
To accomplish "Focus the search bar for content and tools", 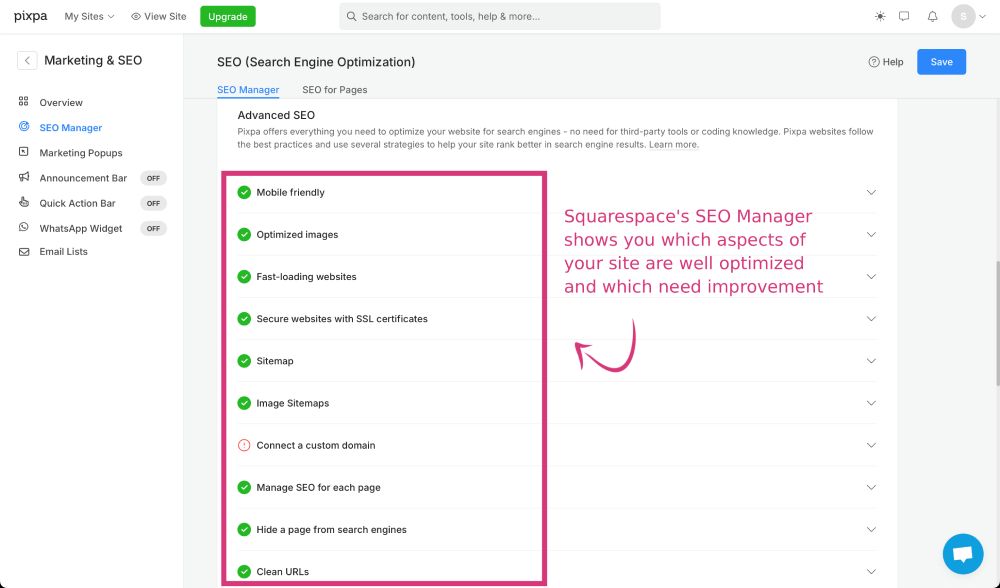I will 500,17.
